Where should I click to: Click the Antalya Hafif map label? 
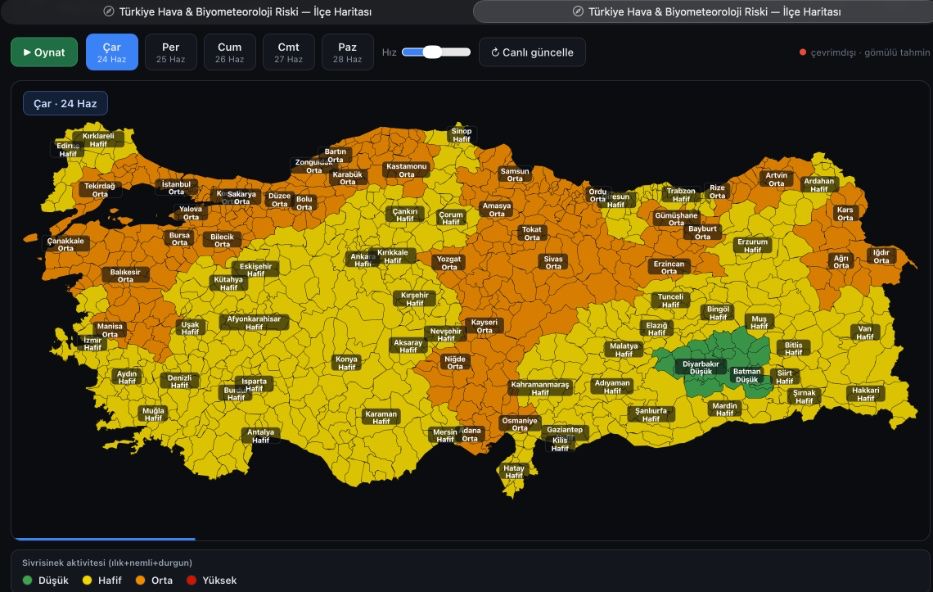click(261, 436)
